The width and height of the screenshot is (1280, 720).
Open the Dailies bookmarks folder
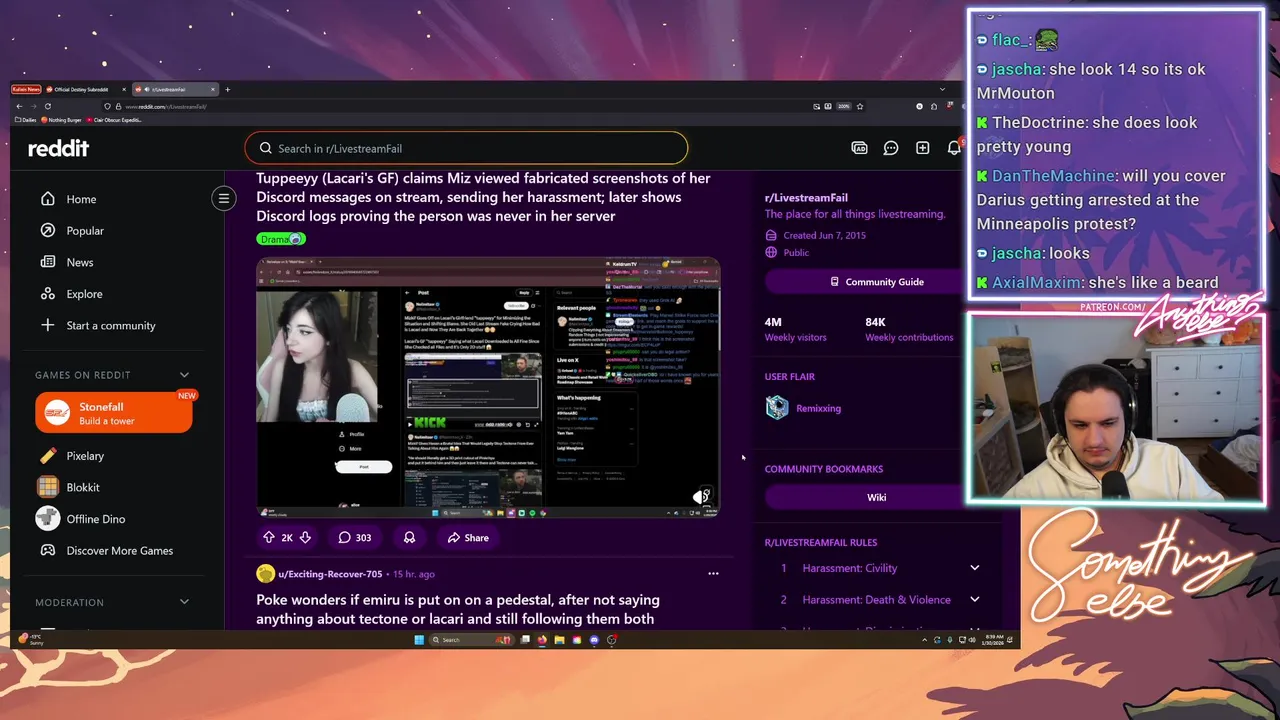tap(25, 120)
